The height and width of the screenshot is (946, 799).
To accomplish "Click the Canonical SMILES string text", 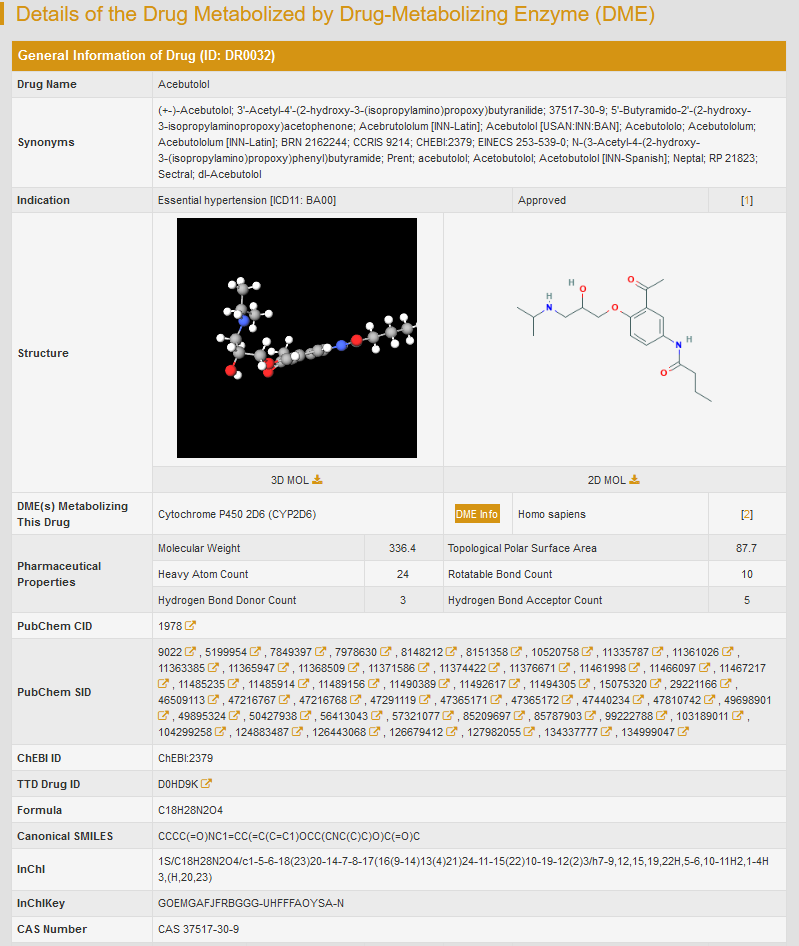I will (x=289, y=836).
